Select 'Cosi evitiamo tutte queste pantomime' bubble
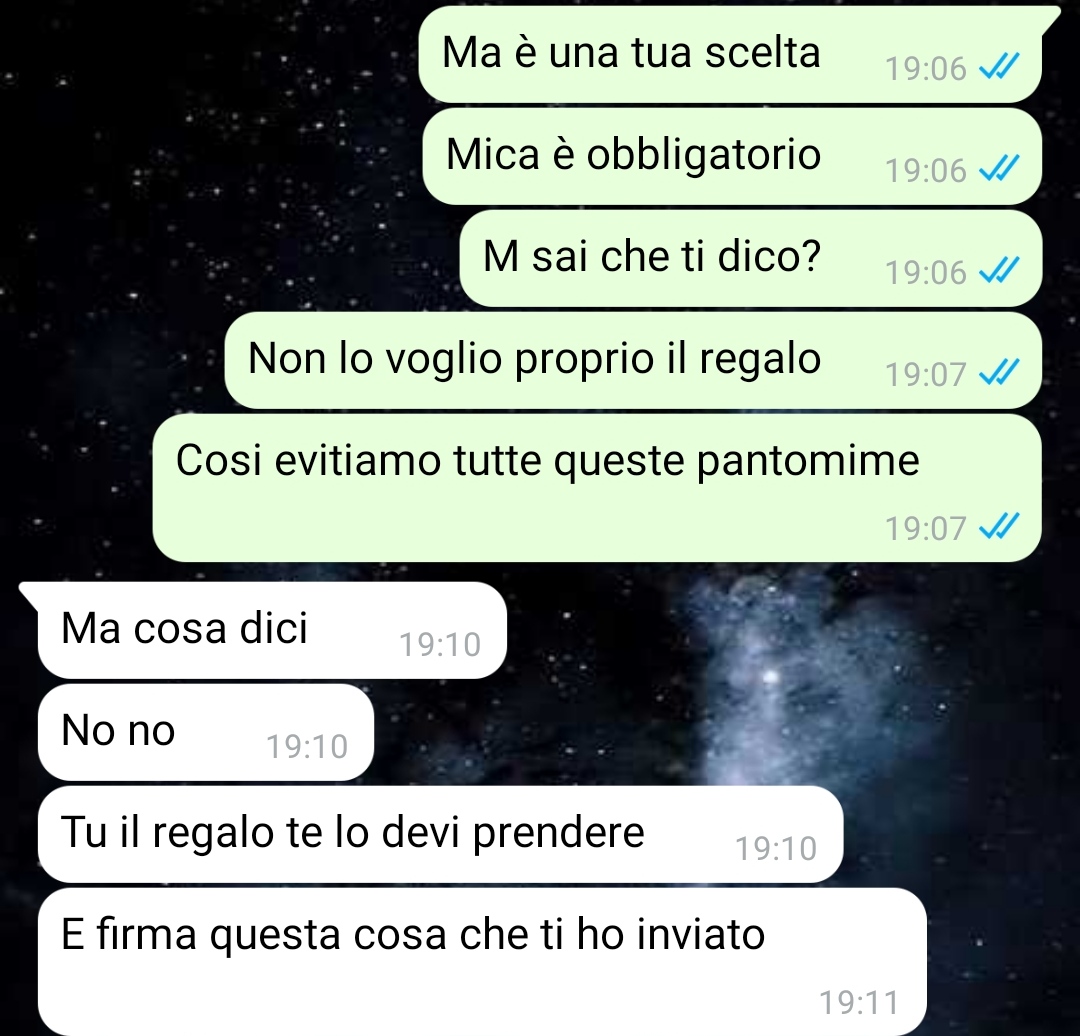 (x=596, y=488)
